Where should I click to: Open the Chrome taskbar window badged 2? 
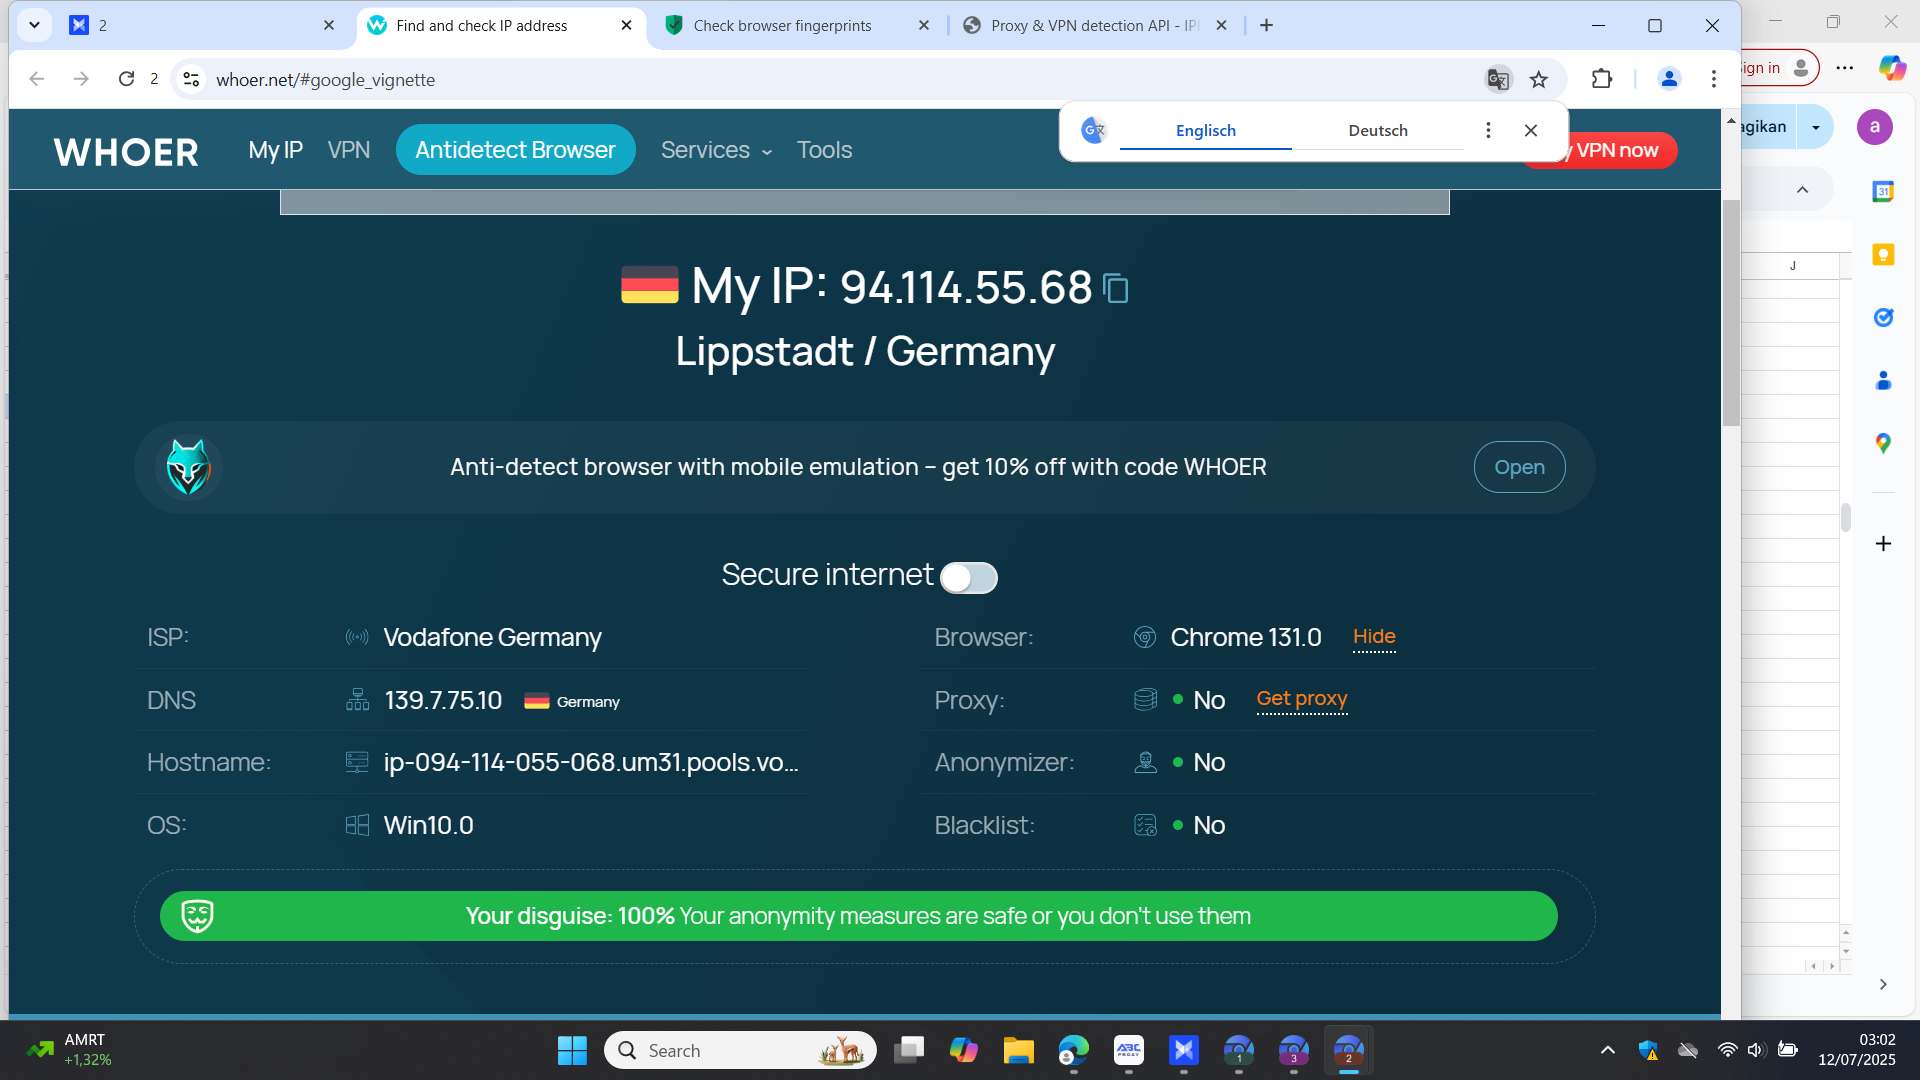[1348, 1050]
